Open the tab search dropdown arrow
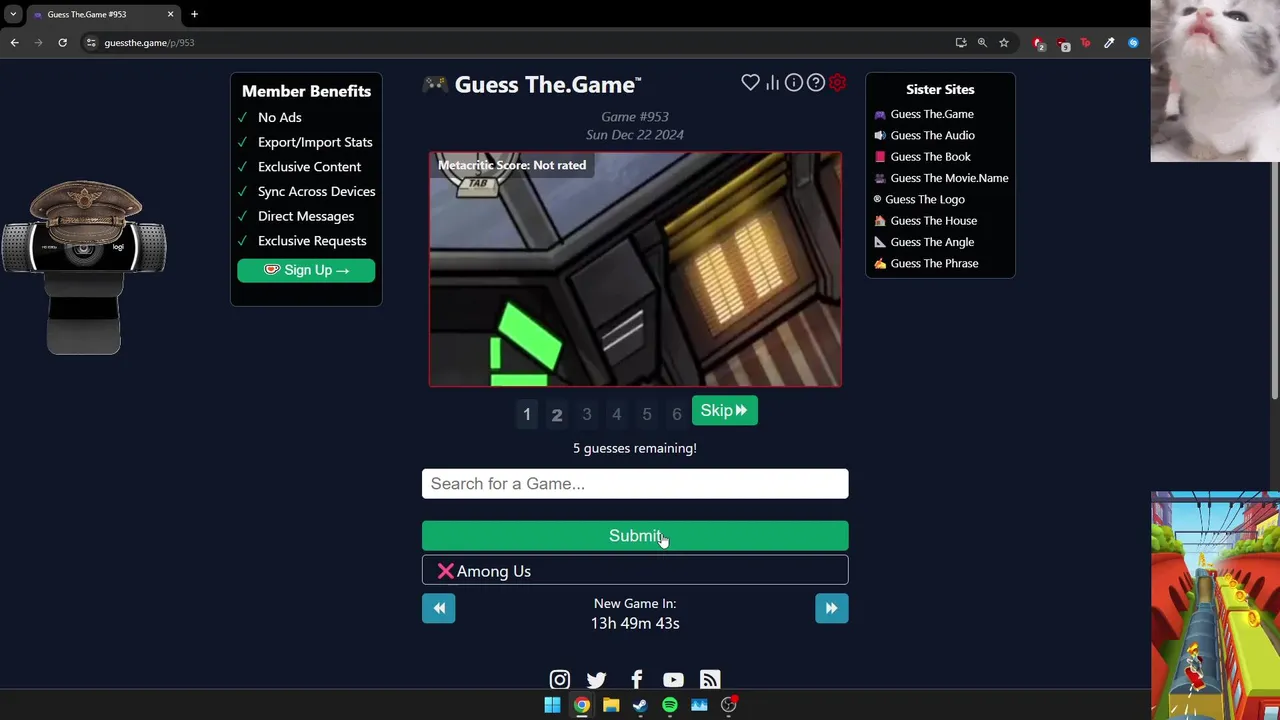 [13, 14]
